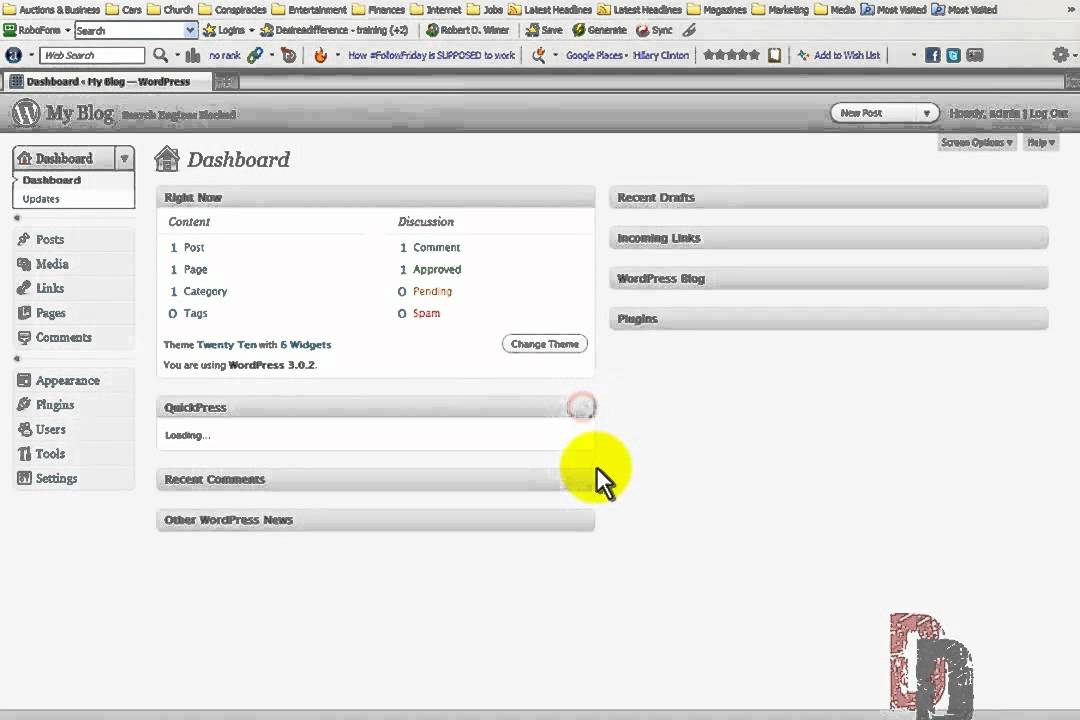This screenshot has height=720, width=1080.
Task: Expand the Screen Options panel
Action: tap(977, 143)
